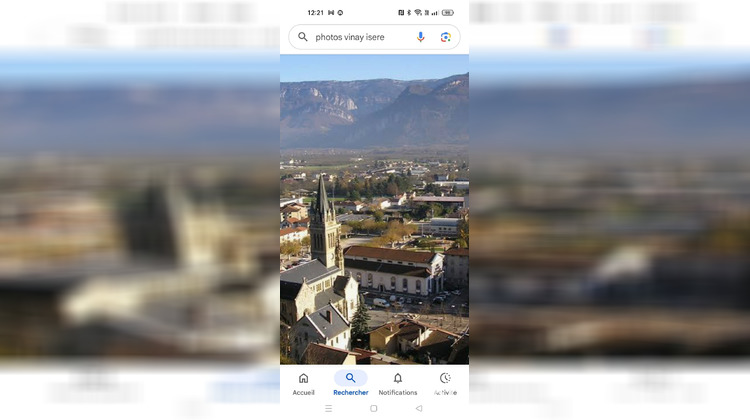750x420 pixels.
Task: Tap the battery indicator in status bar
Action: point(448,13)
